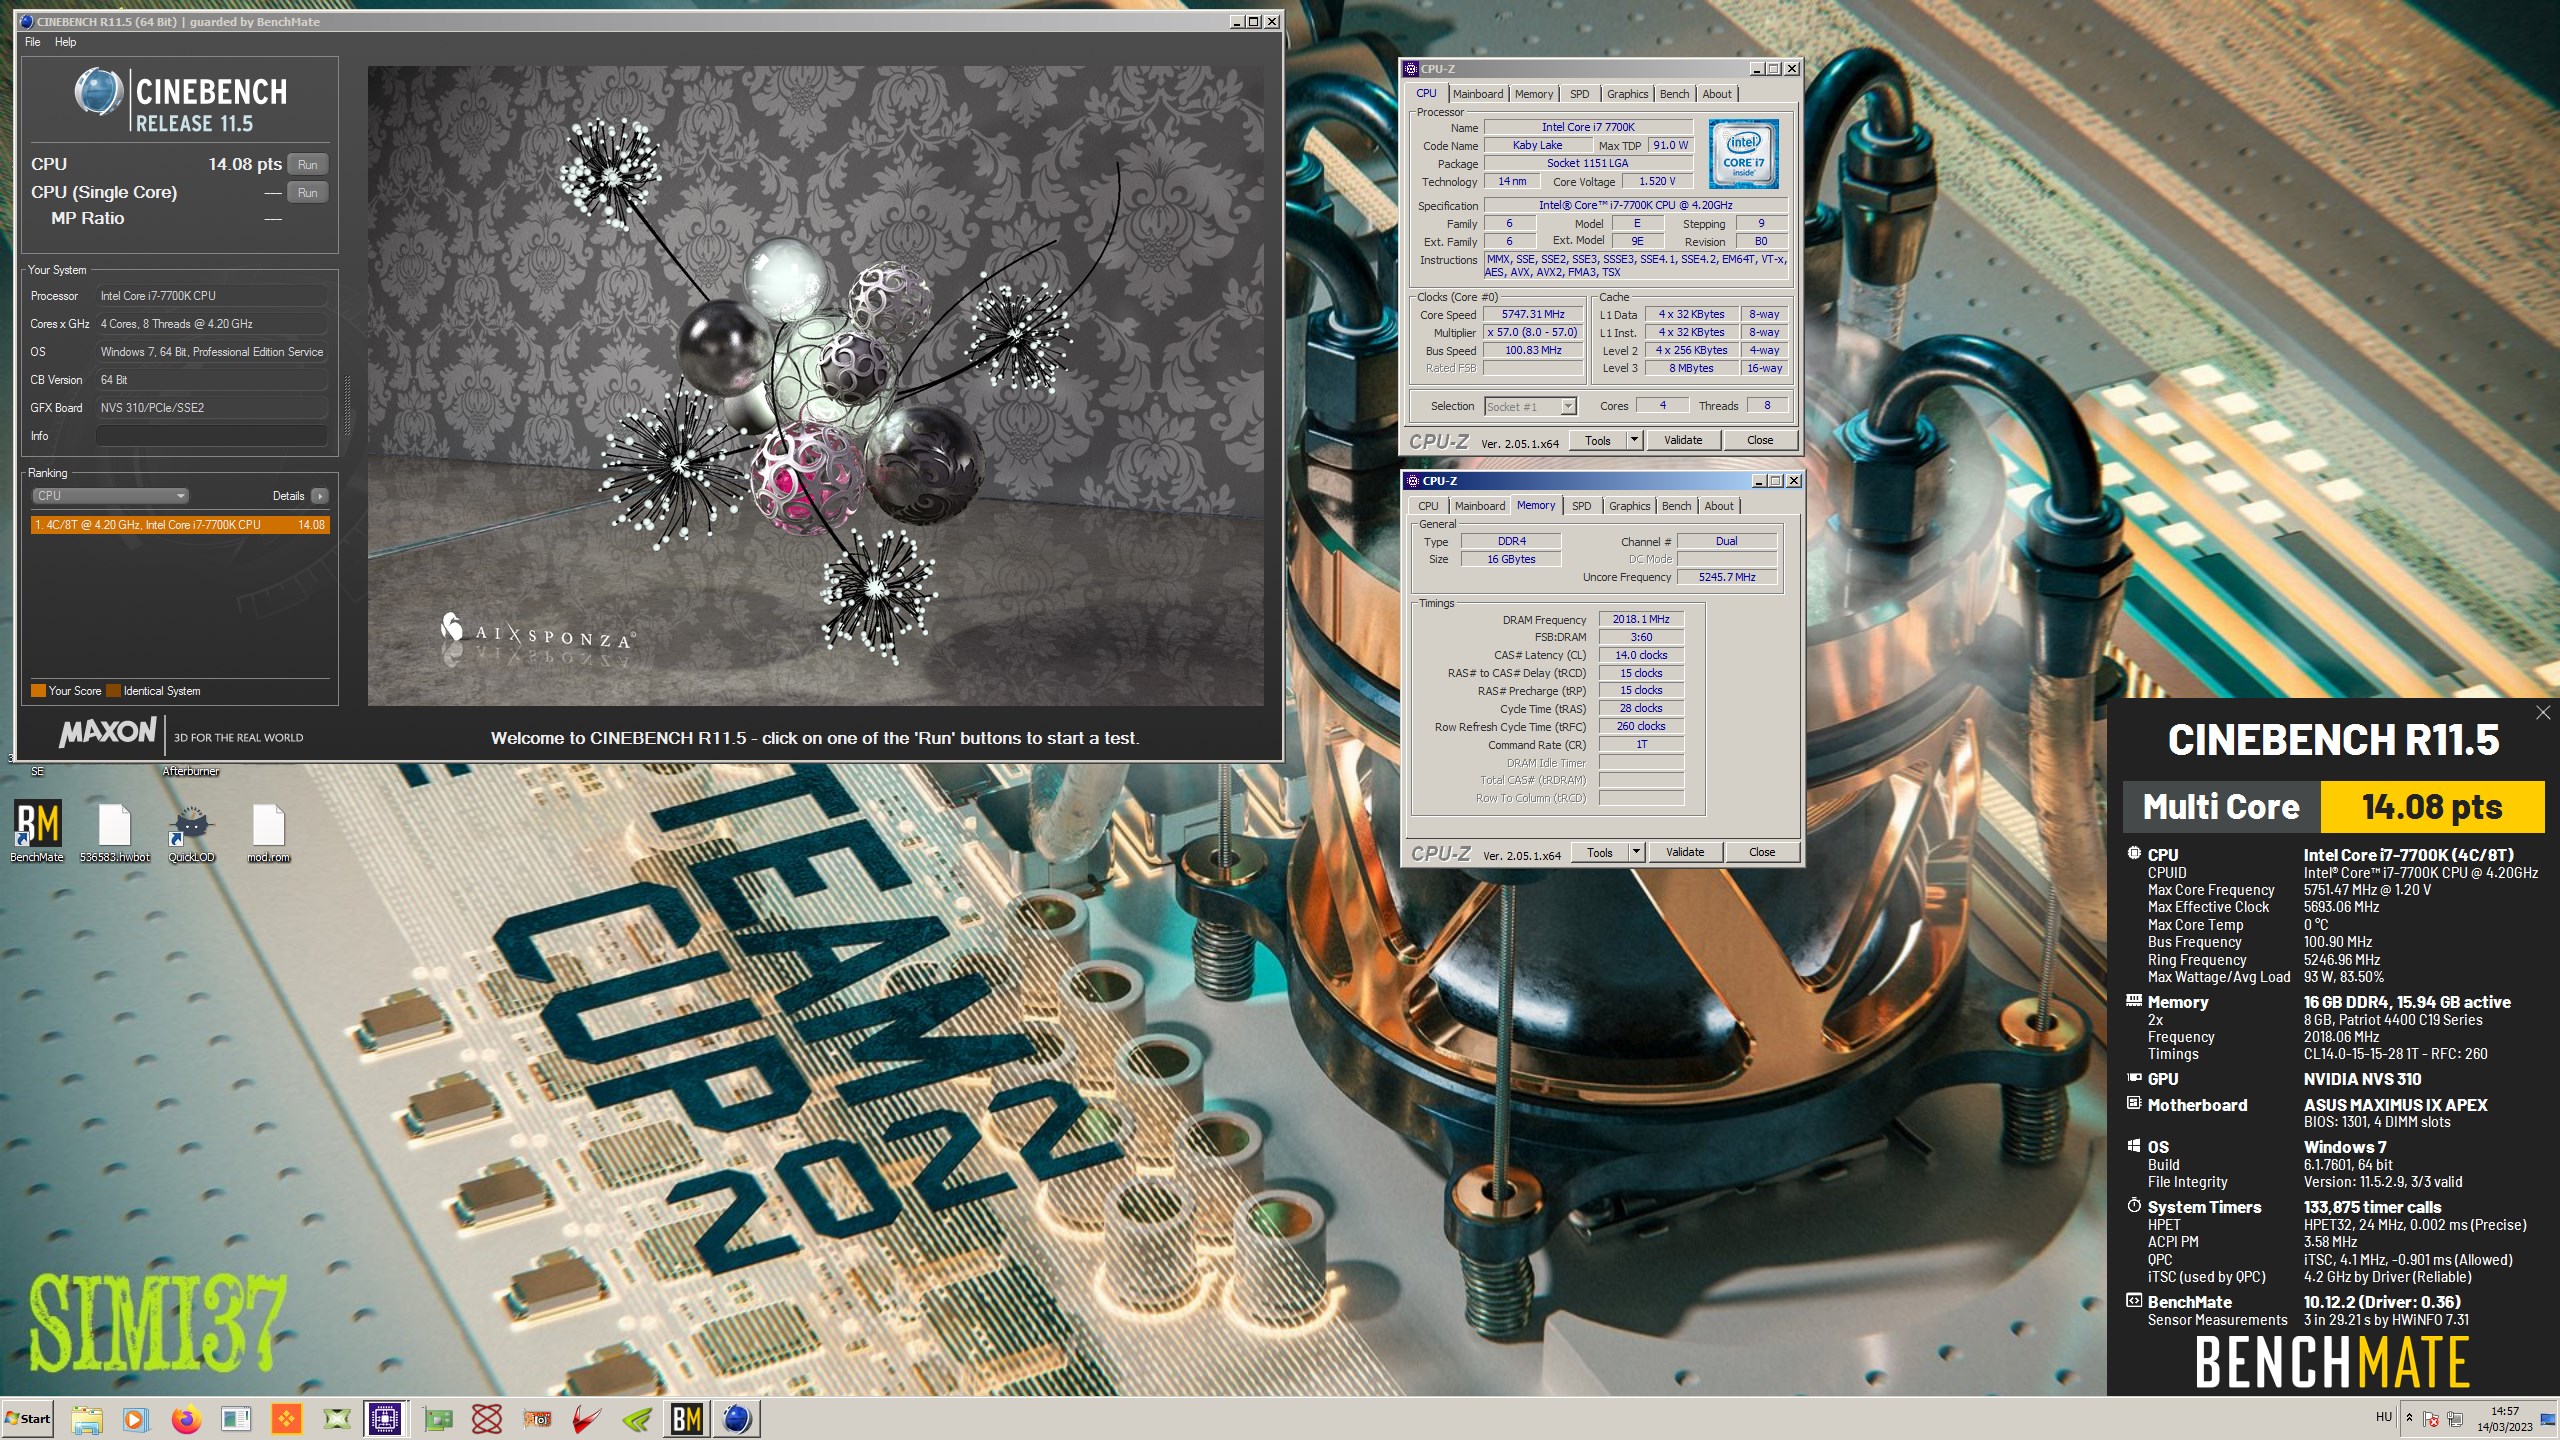Open About tab in lower CPU-Z
The image size is (2560, 1440).
[x=1719, y=506]
